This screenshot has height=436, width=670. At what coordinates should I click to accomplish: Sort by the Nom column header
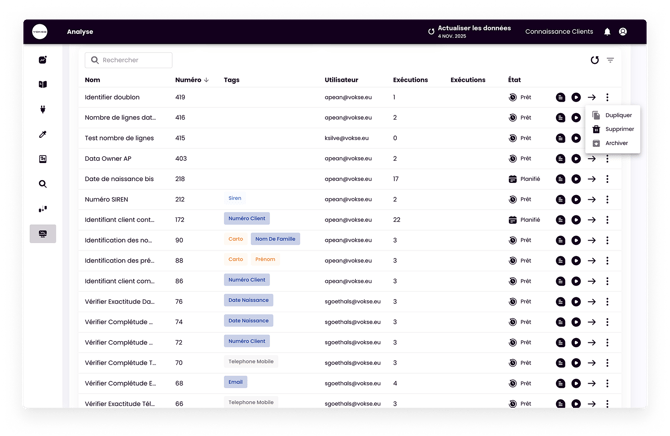coord(92,80)
